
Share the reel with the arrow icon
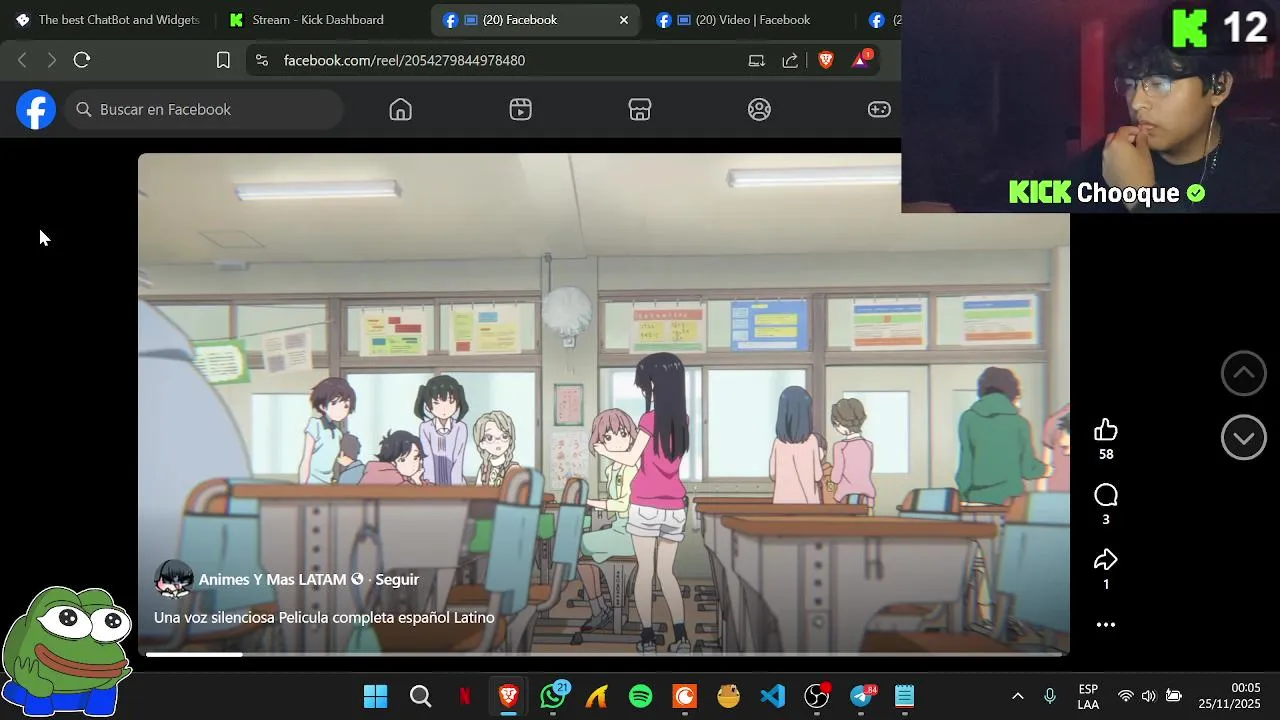(x=1105, y=560)
